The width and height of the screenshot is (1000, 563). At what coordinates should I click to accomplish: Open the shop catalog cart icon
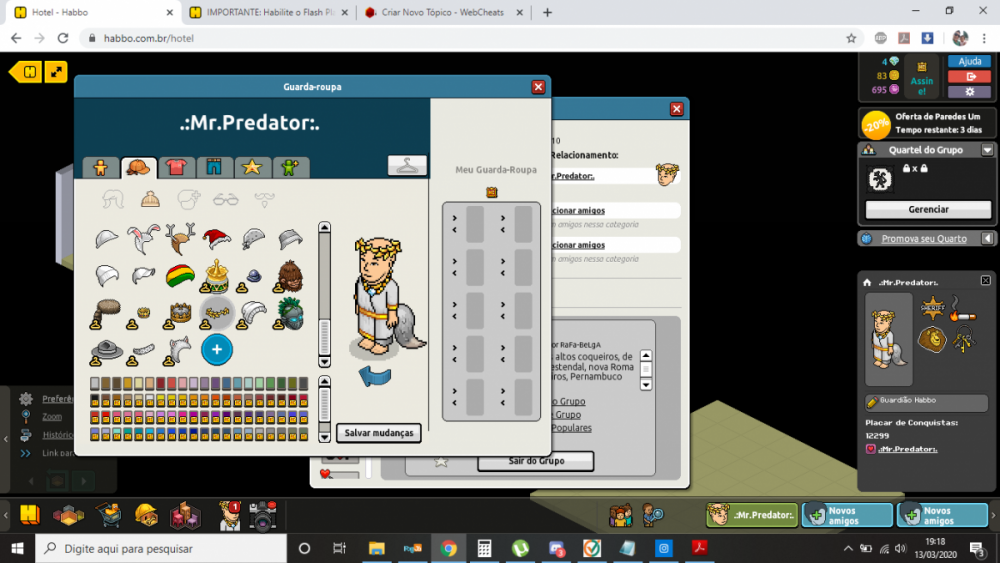pos(108,515)
